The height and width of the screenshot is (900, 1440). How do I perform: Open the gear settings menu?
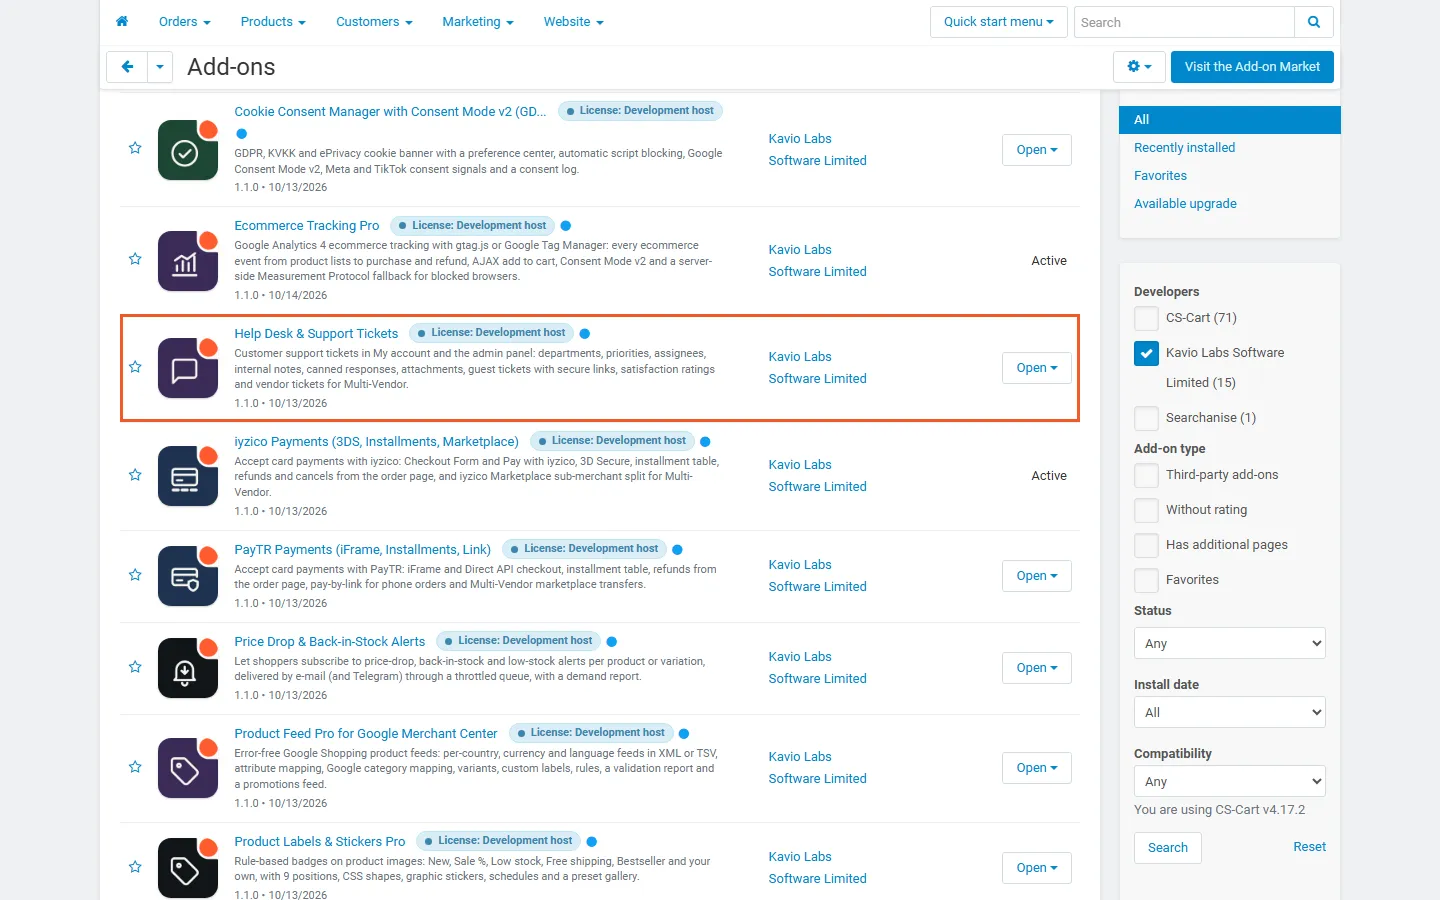1139,67
